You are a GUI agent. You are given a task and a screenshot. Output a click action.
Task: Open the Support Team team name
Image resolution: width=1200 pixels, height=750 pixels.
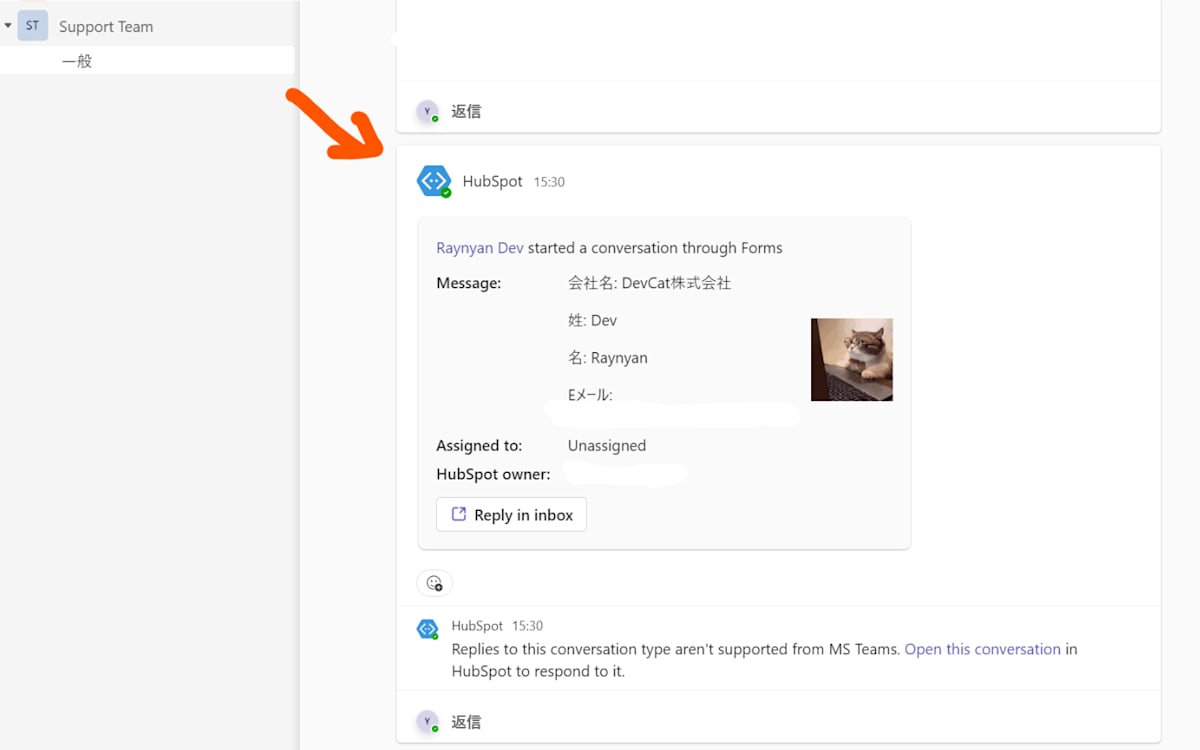pos(106,27)
